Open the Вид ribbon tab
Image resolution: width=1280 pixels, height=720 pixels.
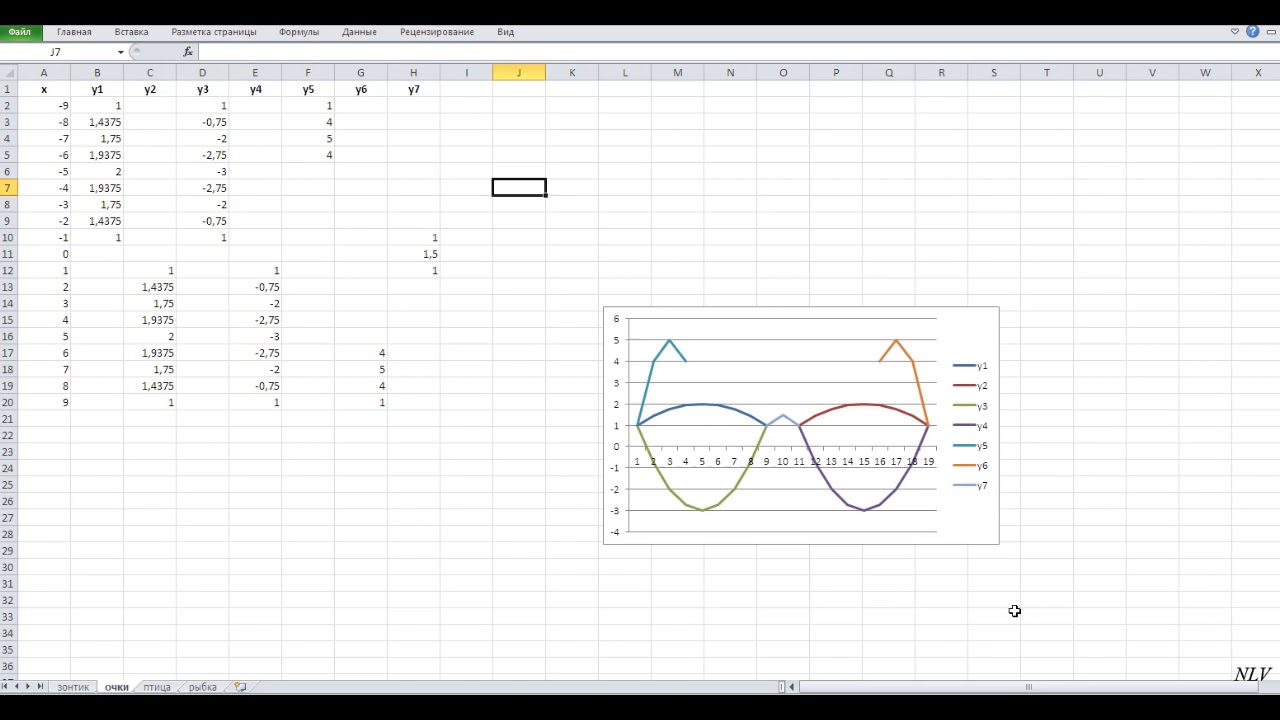pyautogui.click(x=506, y=32)
